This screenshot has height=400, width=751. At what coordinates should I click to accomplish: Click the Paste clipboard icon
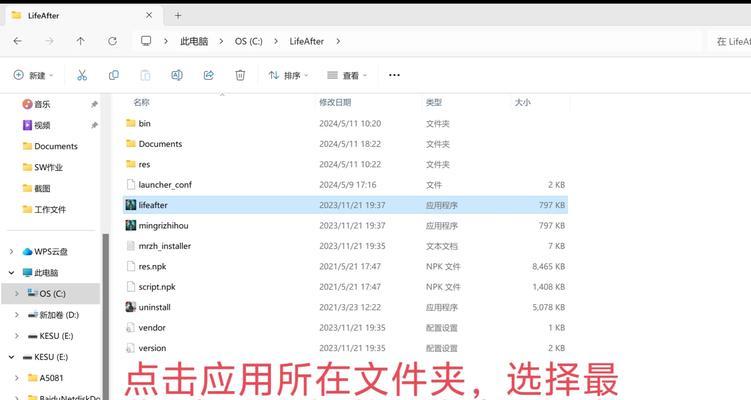click(x=145, y=75)
